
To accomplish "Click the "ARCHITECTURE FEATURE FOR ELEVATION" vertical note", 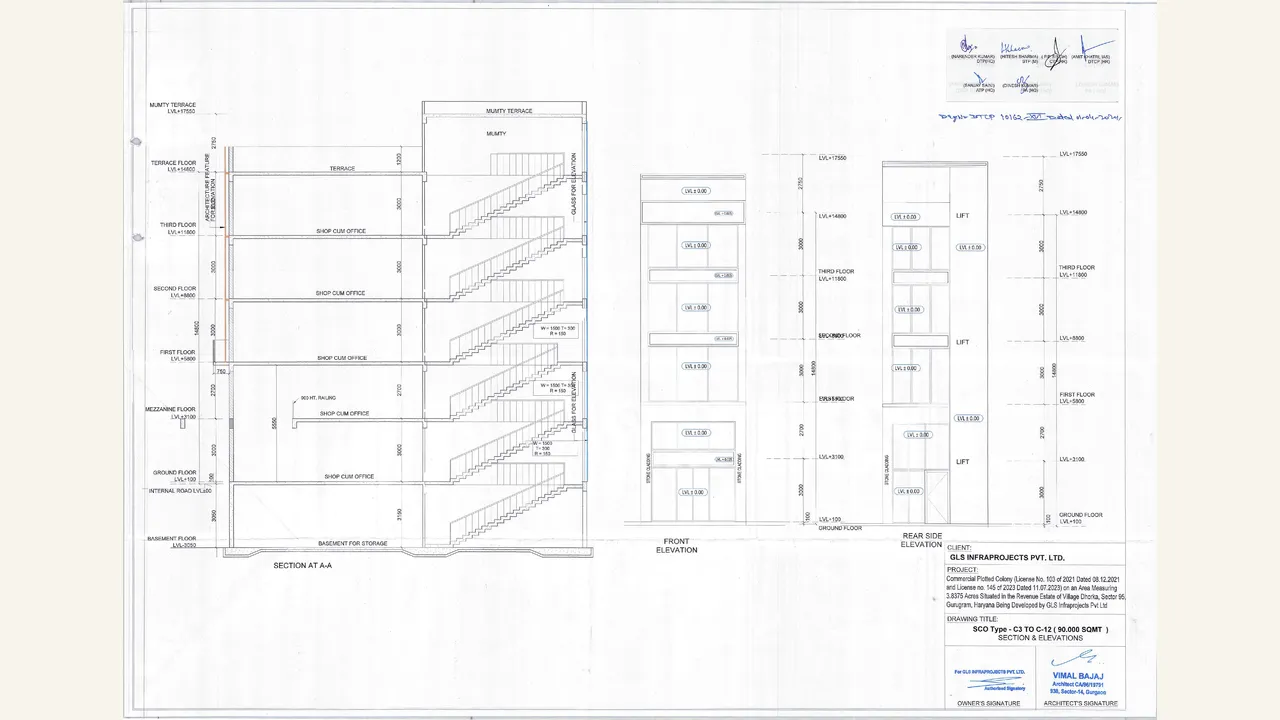I will (x=210, y=188).
